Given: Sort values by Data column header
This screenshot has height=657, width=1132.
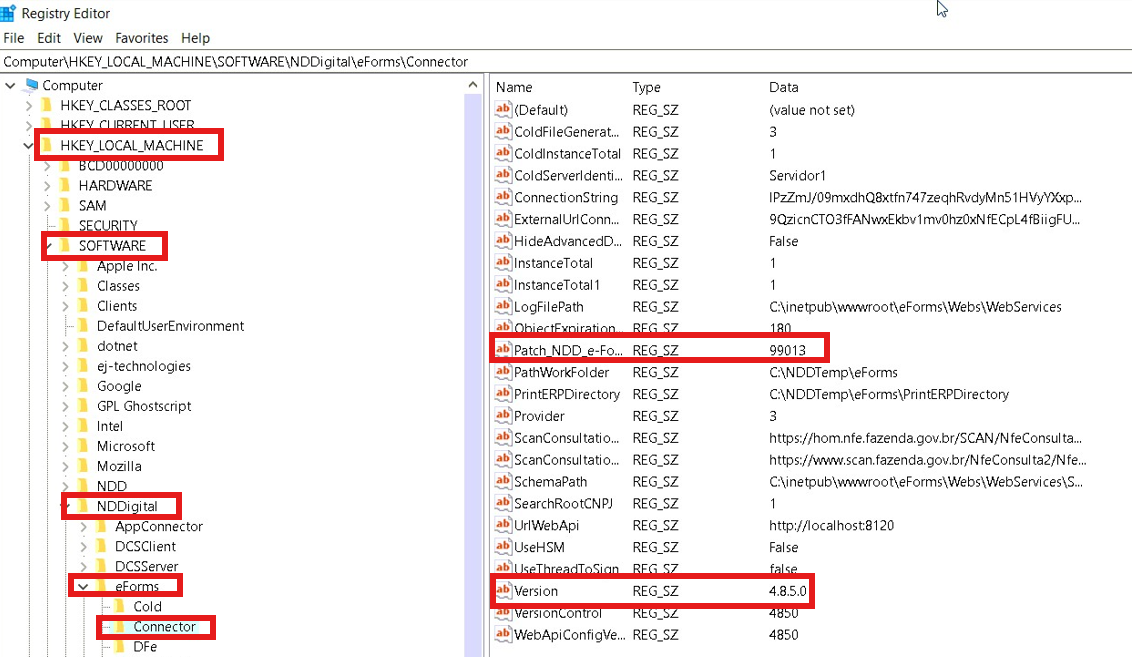Looking at the screenshot, I should [x=783, y=87].
